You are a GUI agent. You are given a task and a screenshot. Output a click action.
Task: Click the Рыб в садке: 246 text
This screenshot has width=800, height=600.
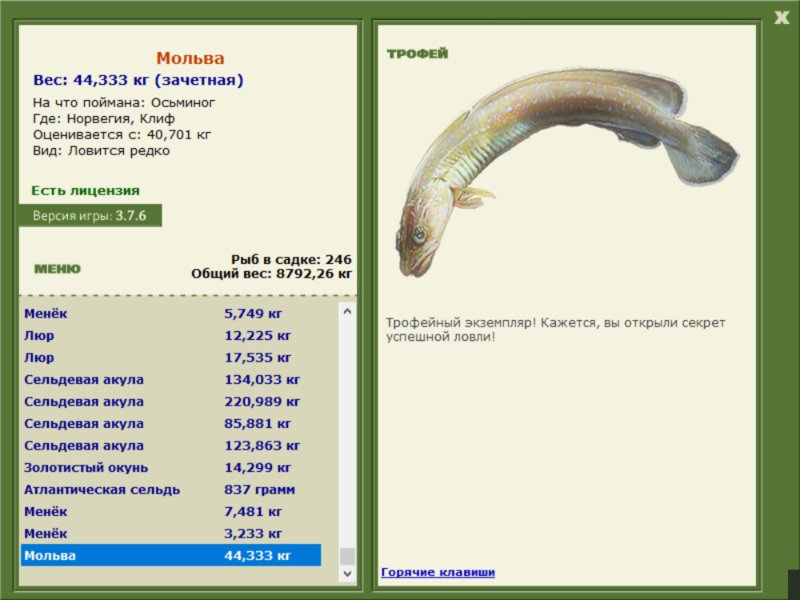click(291, 259)
